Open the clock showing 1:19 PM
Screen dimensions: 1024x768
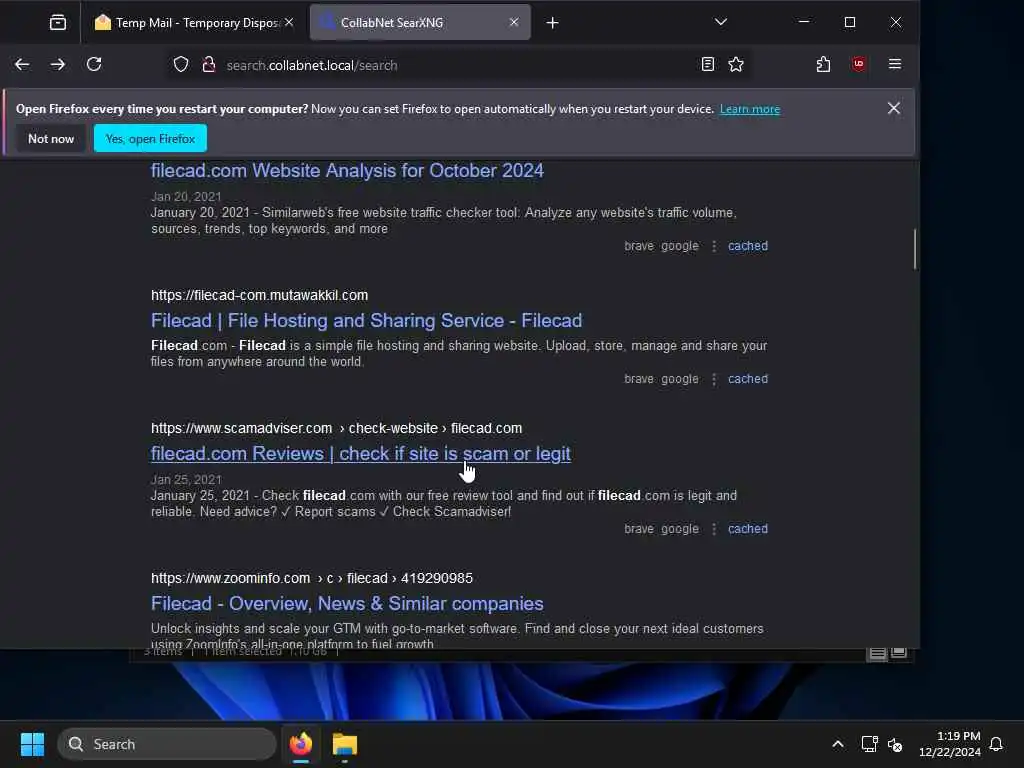(x=950, y=744)
